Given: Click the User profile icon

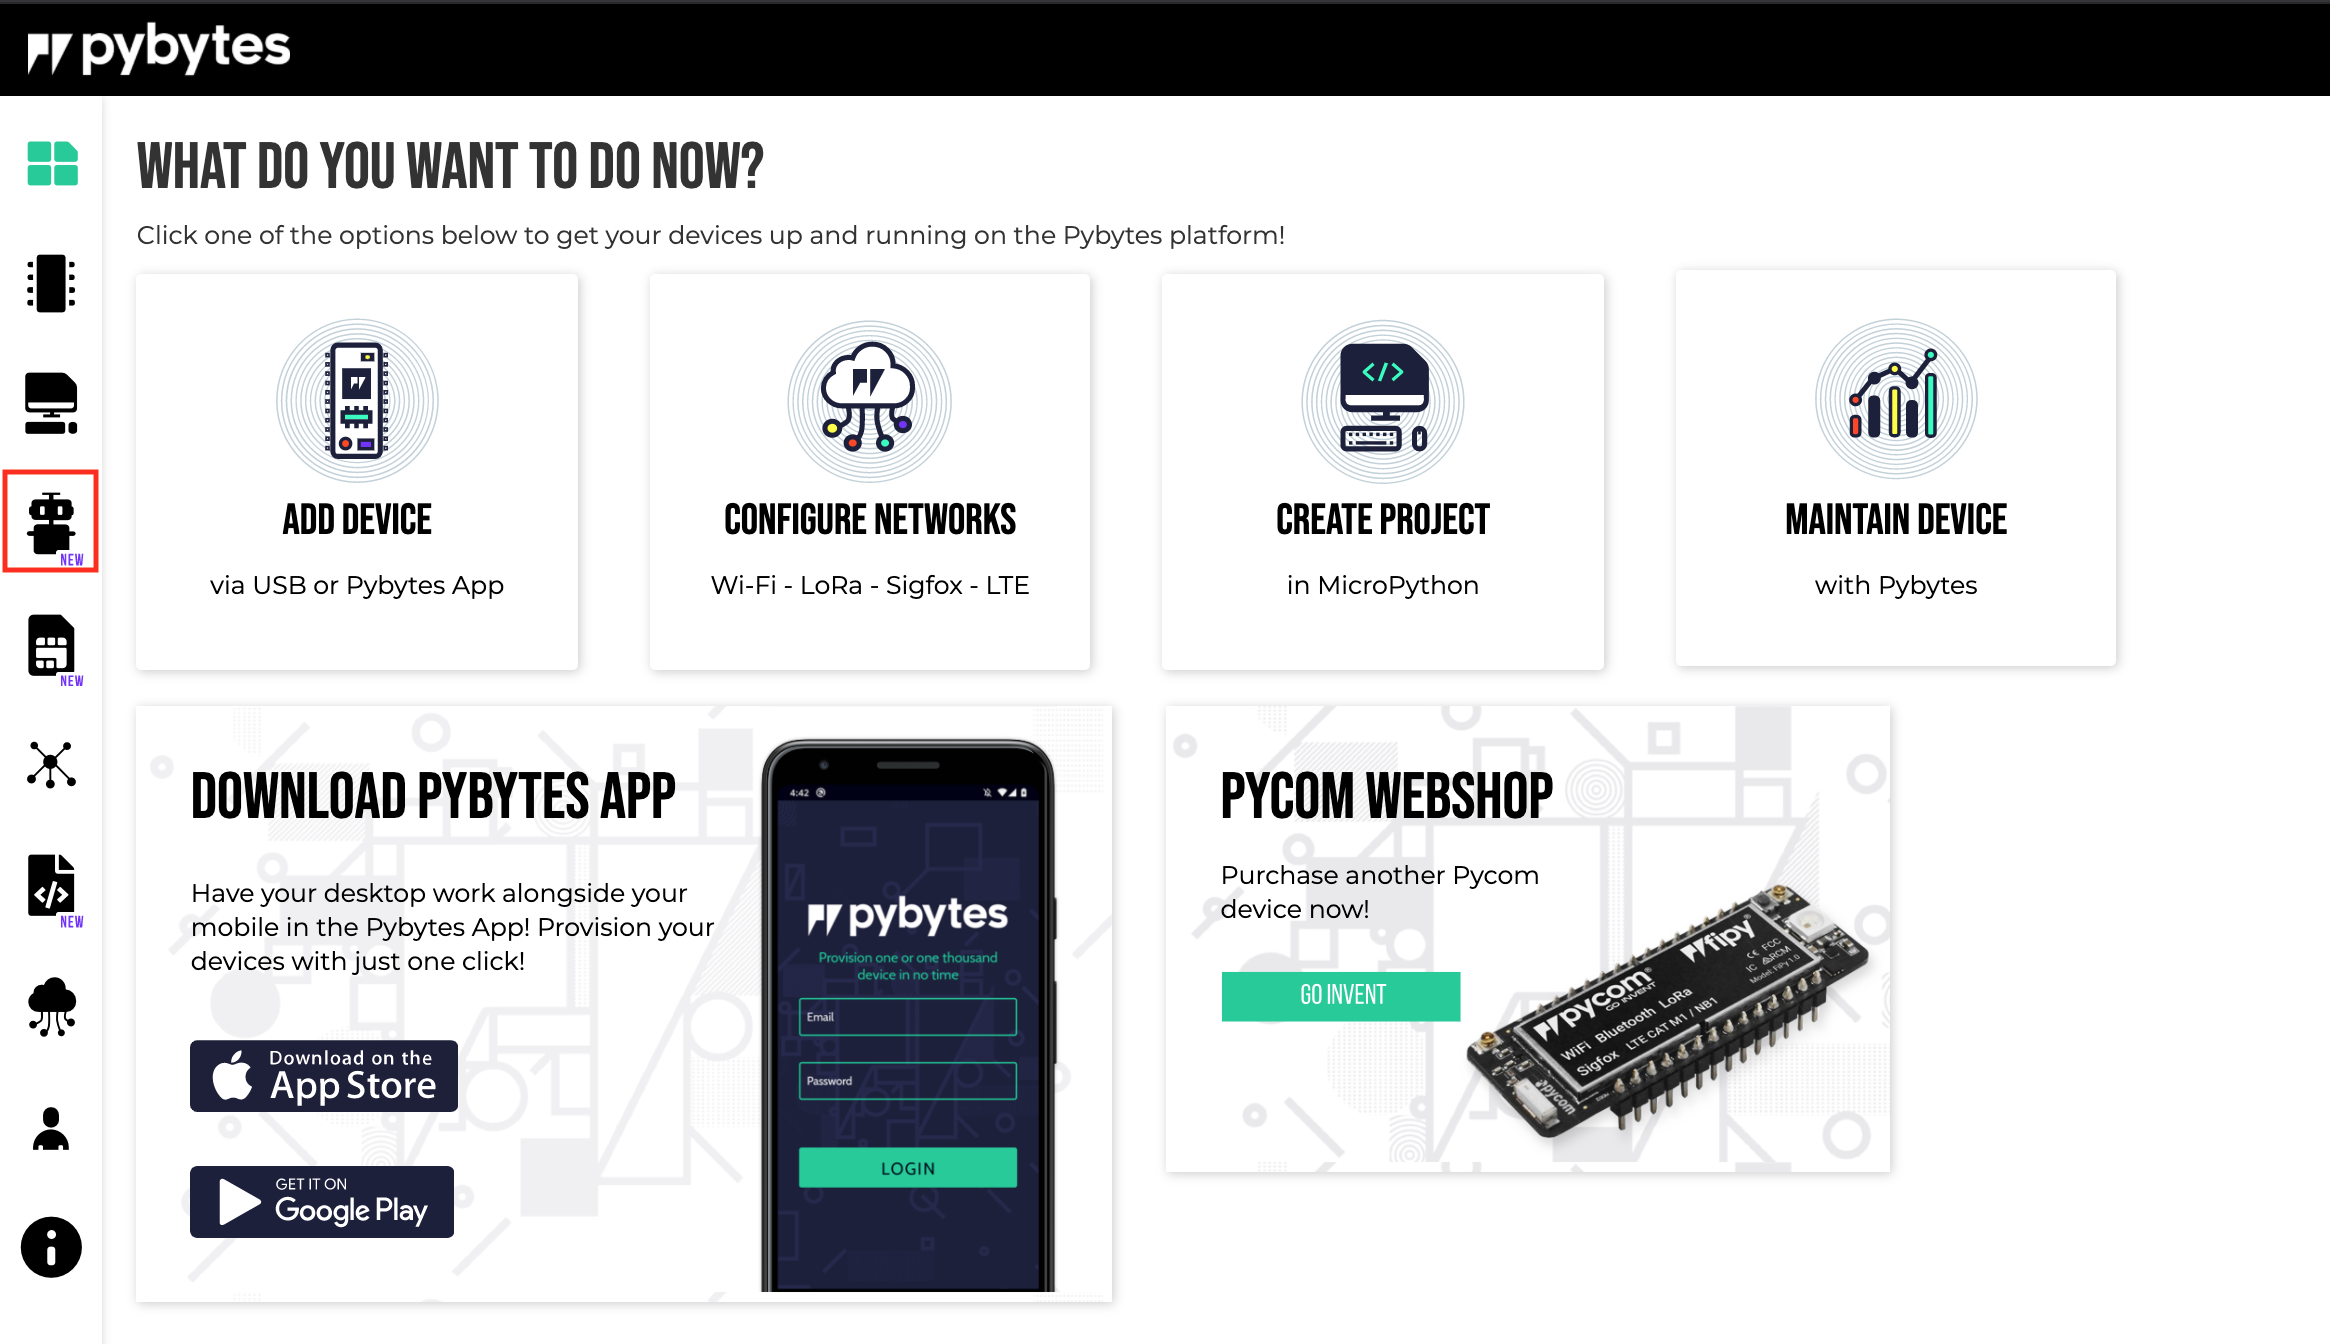Looking at the screenshot, I should (53, 1130).
